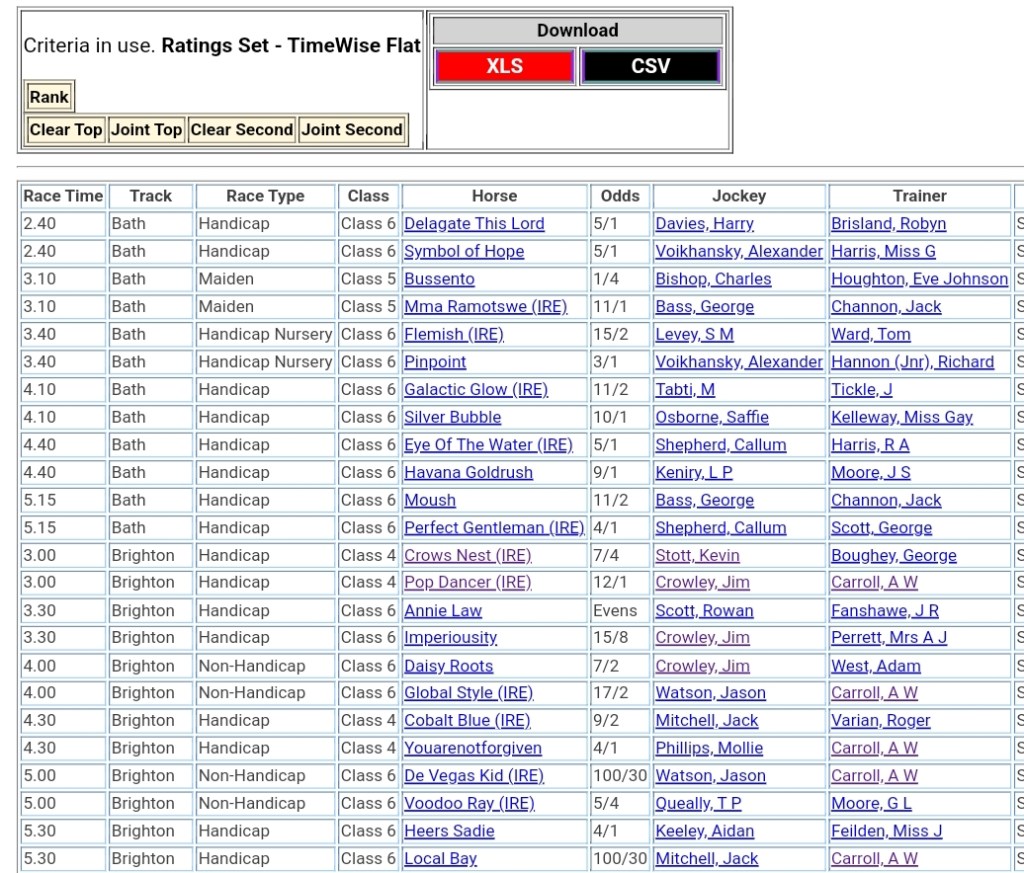Click horse Mma Ramotswe (IRE)
Viewport: 1024px width, 873px height.
click(x=485, y=307)
